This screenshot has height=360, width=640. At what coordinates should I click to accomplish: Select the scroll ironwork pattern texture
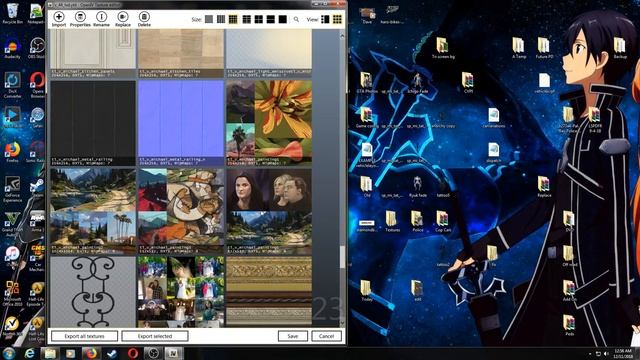pos(93,291)
